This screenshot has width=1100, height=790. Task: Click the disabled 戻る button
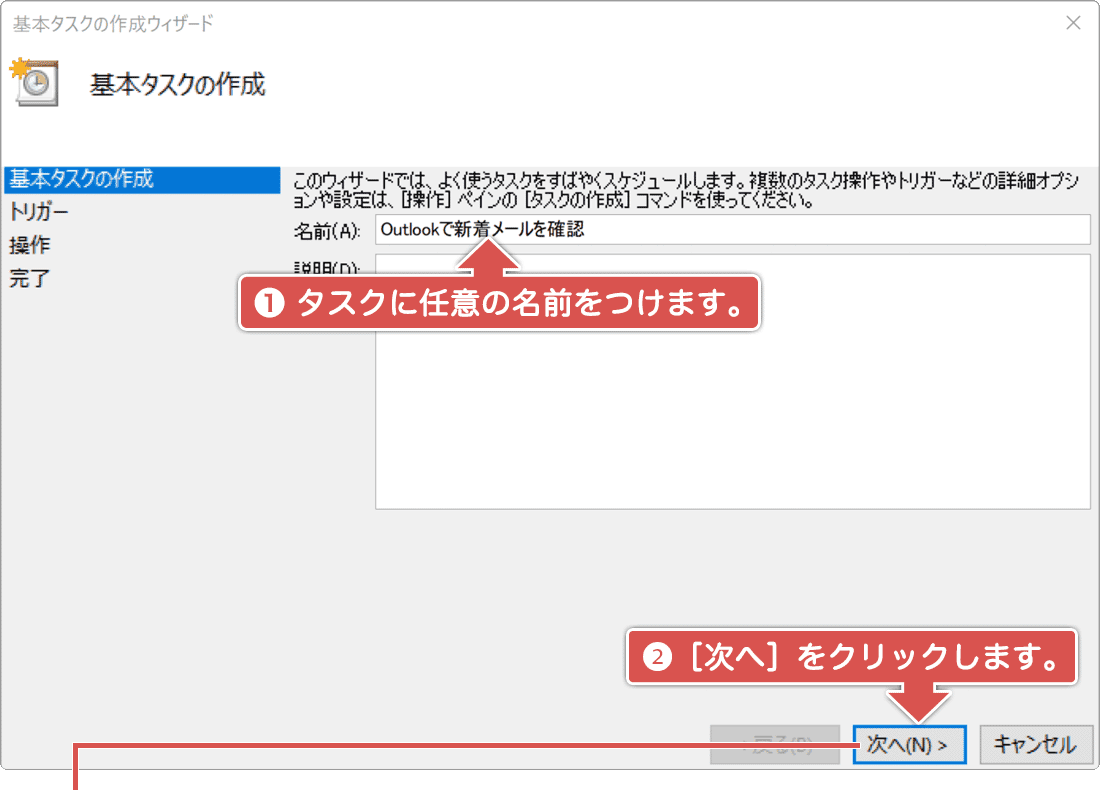tap(775, 744)
